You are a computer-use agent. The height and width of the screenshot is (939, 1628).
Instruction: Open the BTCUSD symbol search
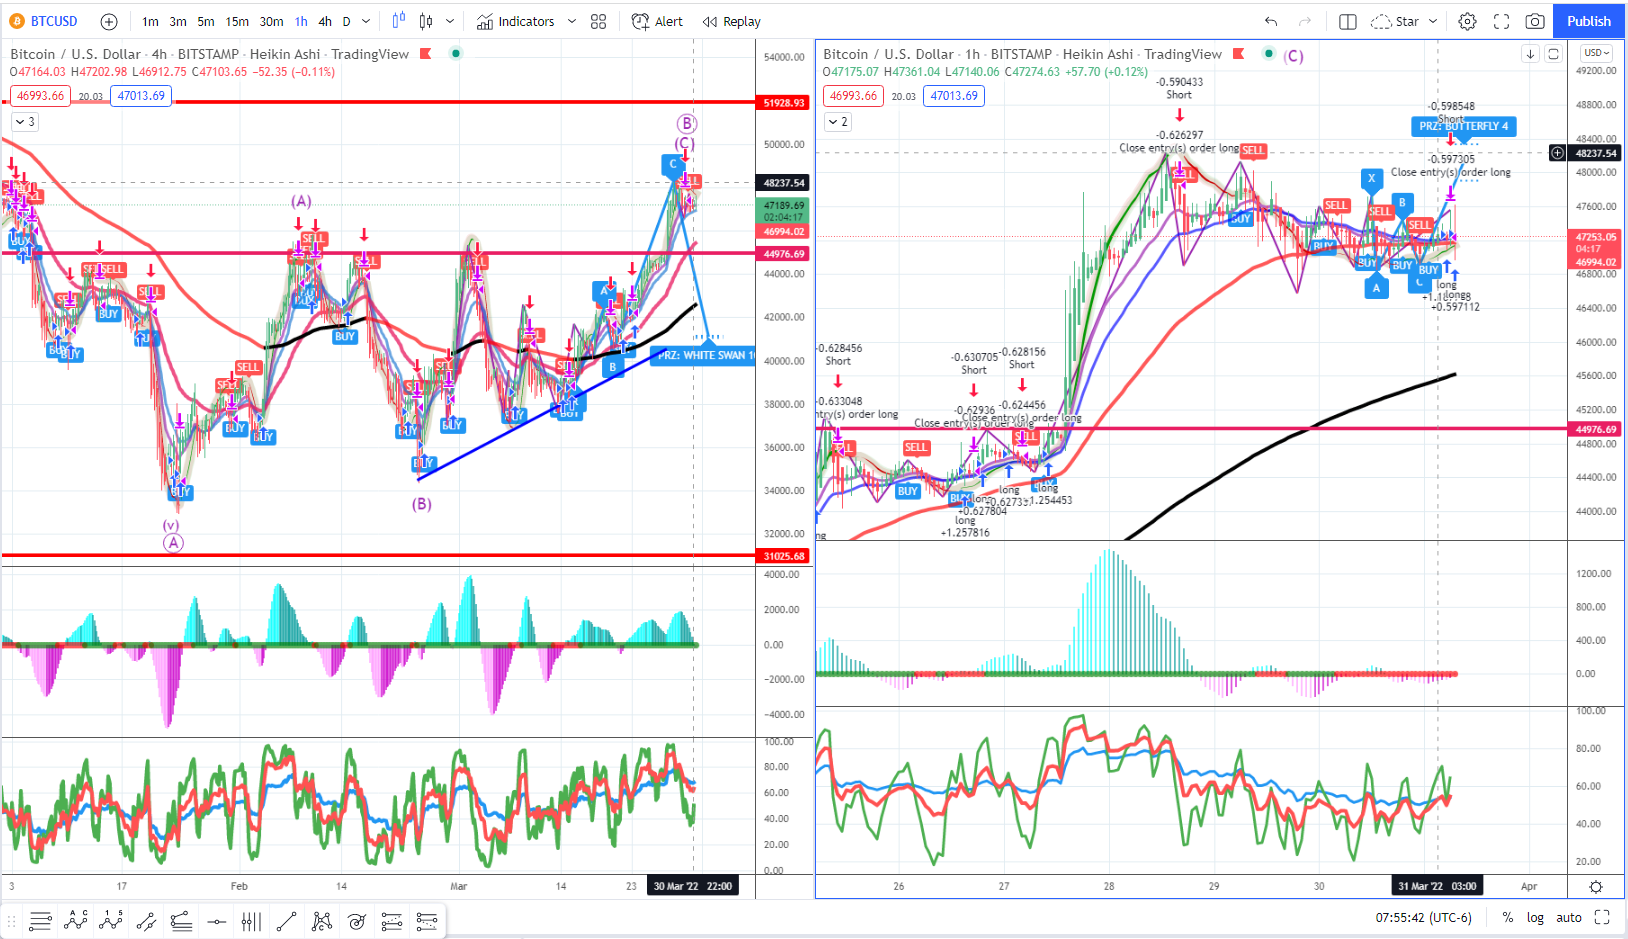(x=44, y=21)
